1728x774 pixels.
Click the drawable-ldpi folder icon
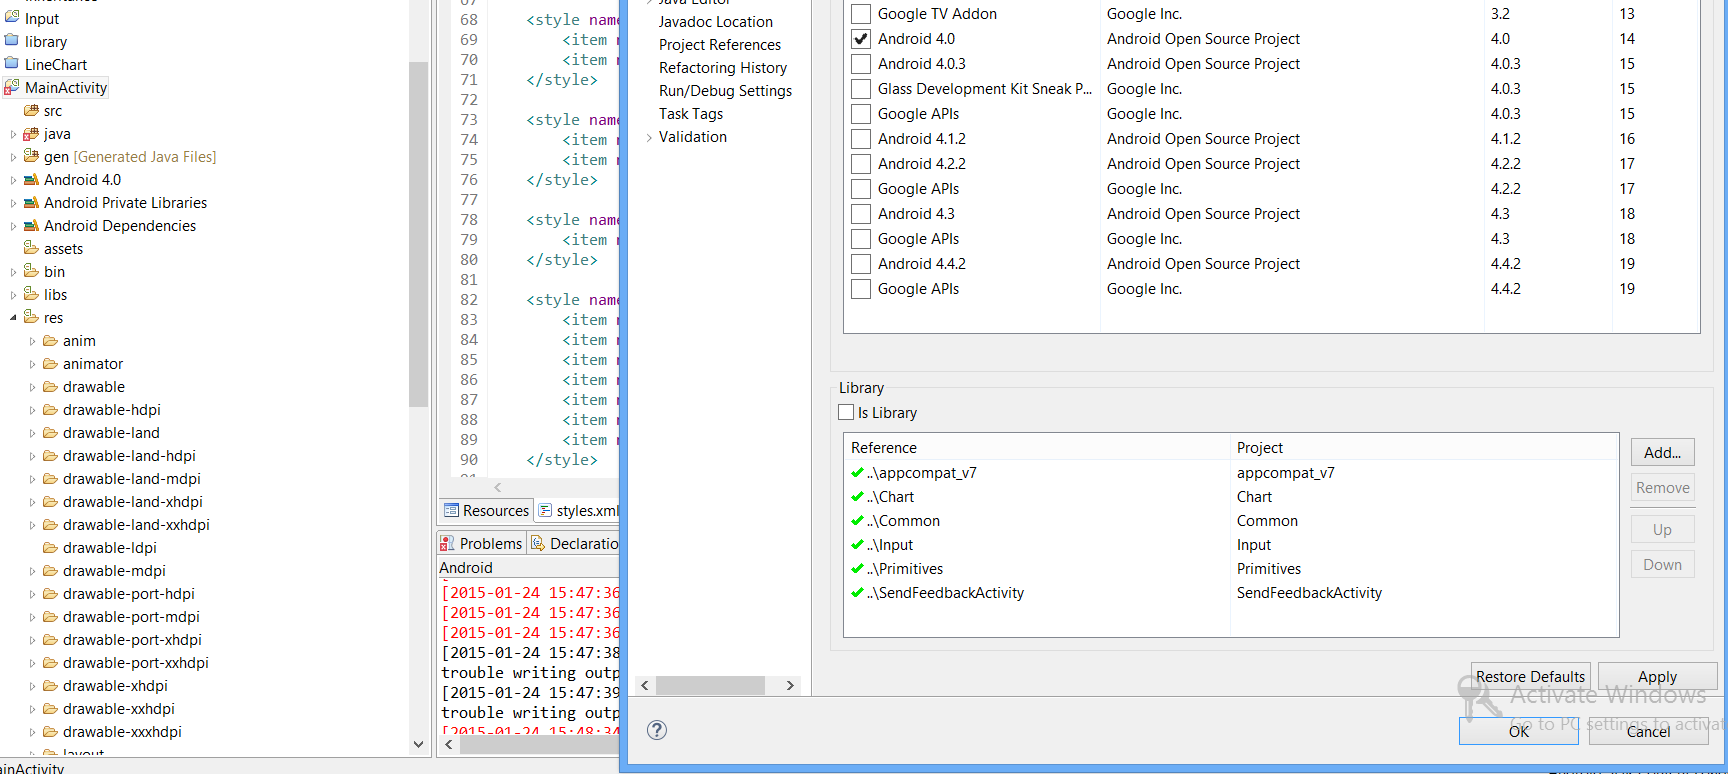[50, 547]
